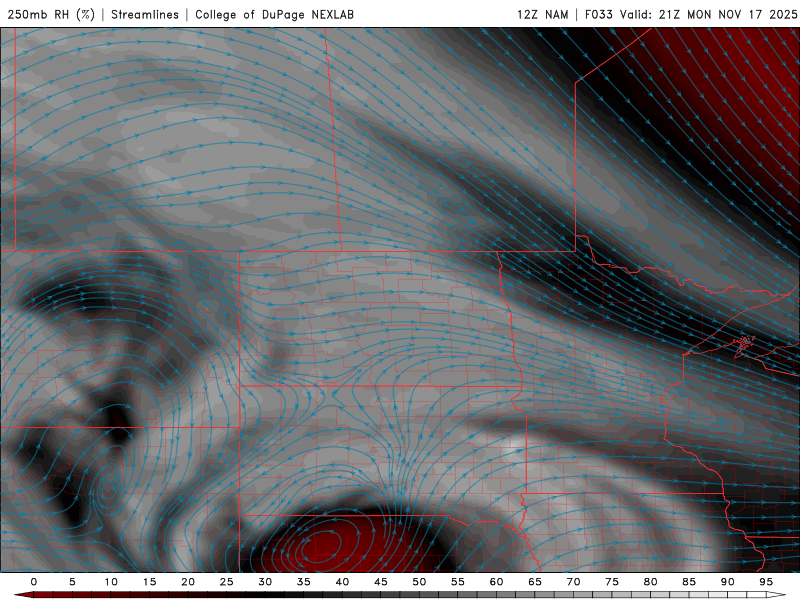Click the "60" colorbar scale label

(496, 582)
